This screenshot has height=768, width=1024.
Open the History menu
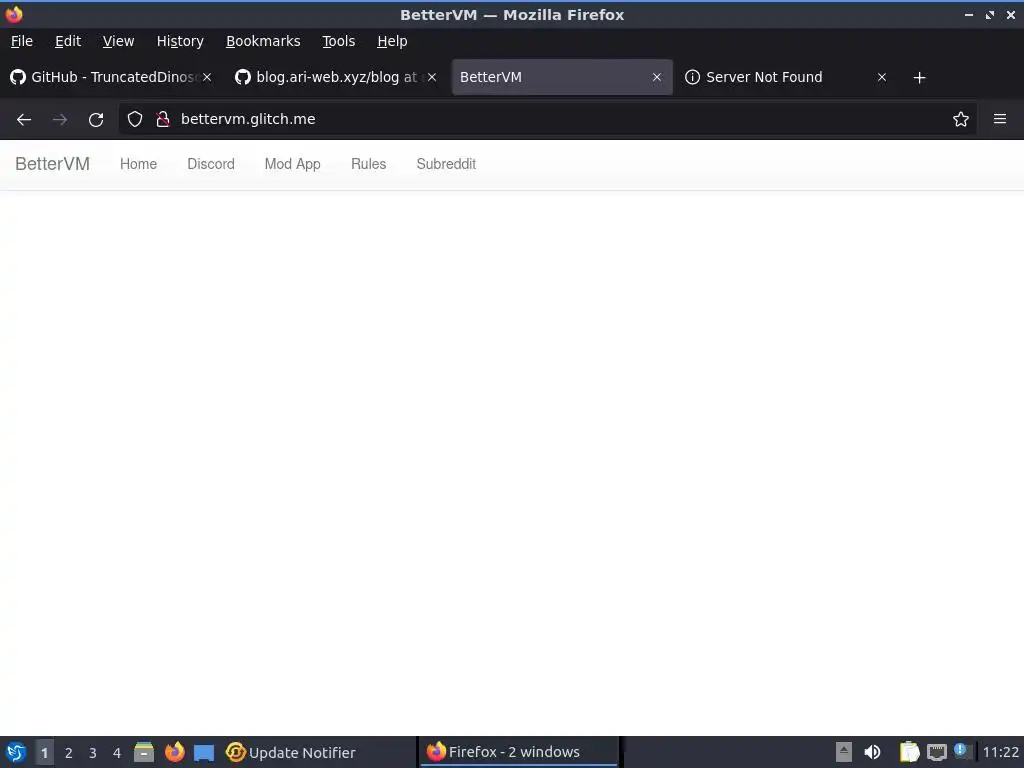(x=180, y=41)
